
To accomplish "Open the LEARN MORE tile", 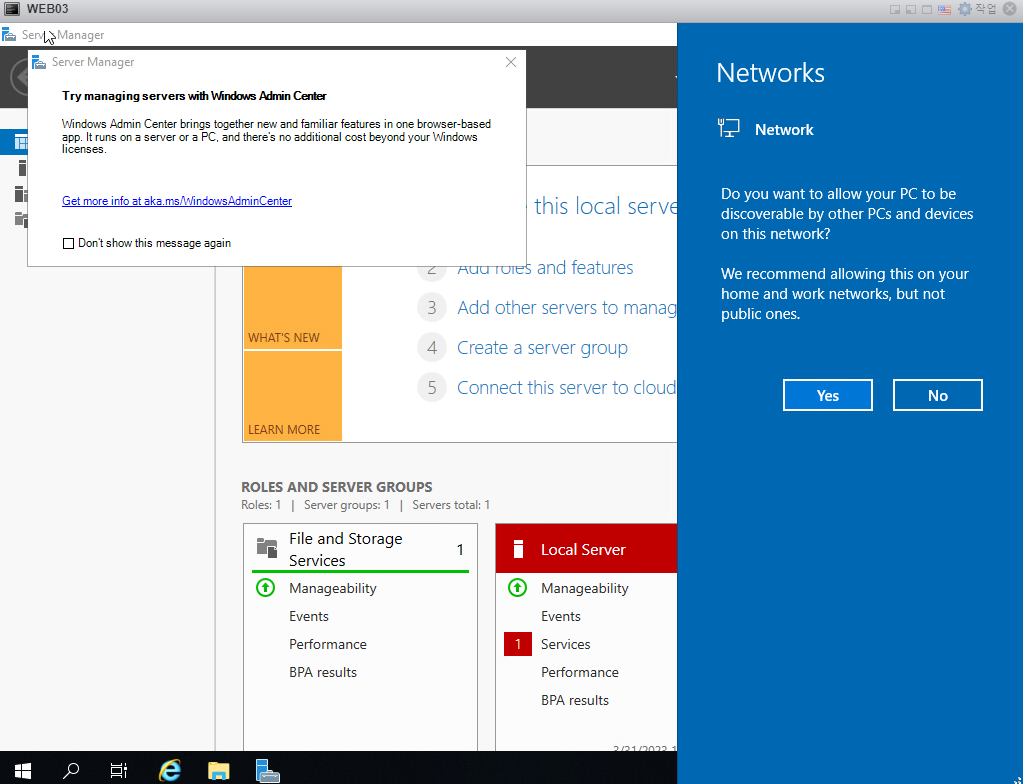I will click(x=292, y=396).
